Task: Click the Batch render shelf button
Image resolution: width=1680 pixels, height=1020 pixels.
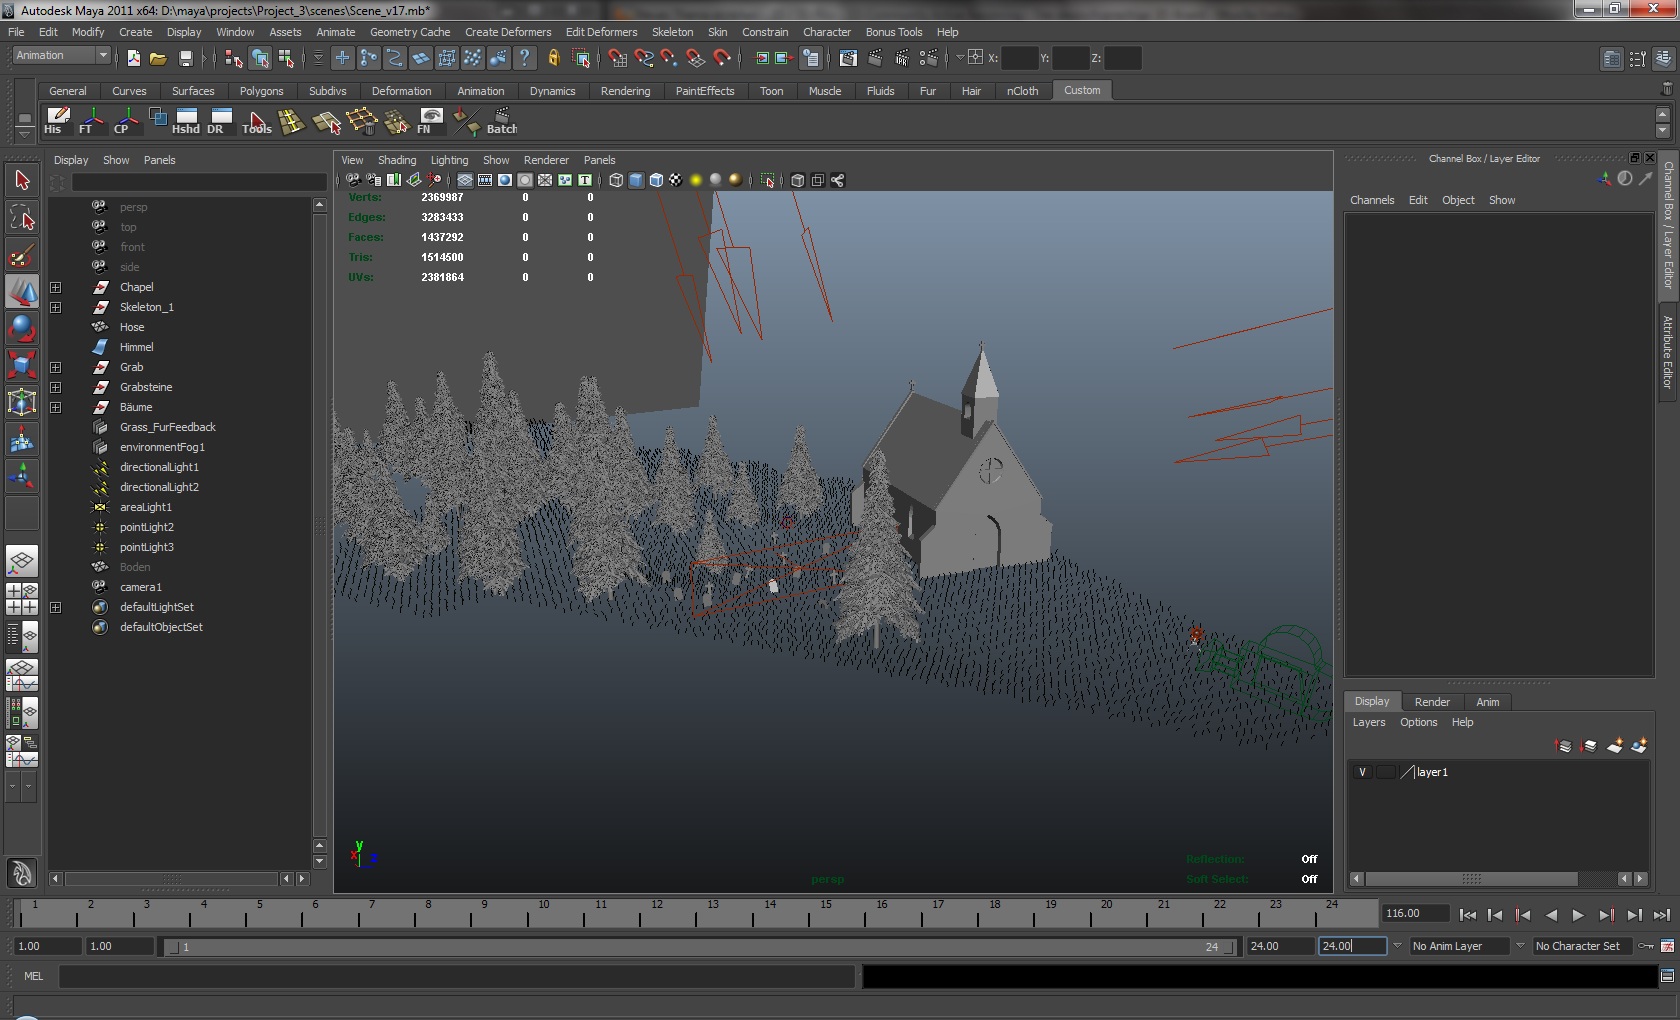Action: click(501, 121)
